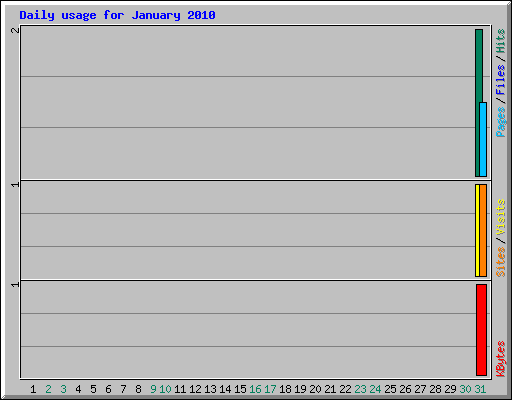Click day 17 on the x-axis
Viewport: 512px width, 400px height.
pyautogui.click(x=270, y=389)
